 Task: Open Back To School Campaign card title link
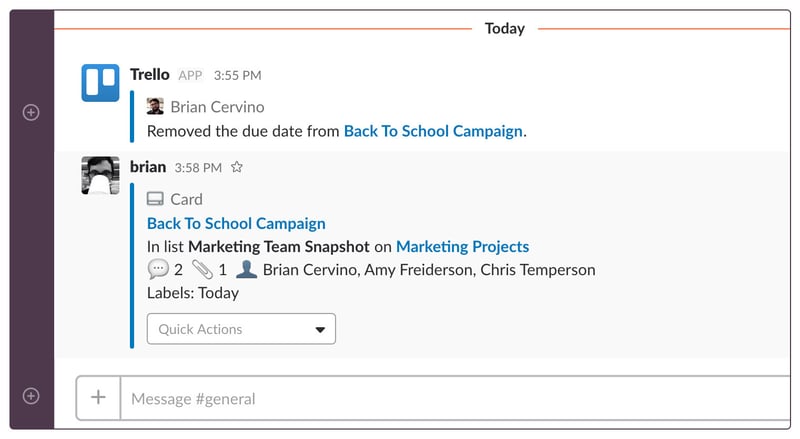[x=236, y=224]
